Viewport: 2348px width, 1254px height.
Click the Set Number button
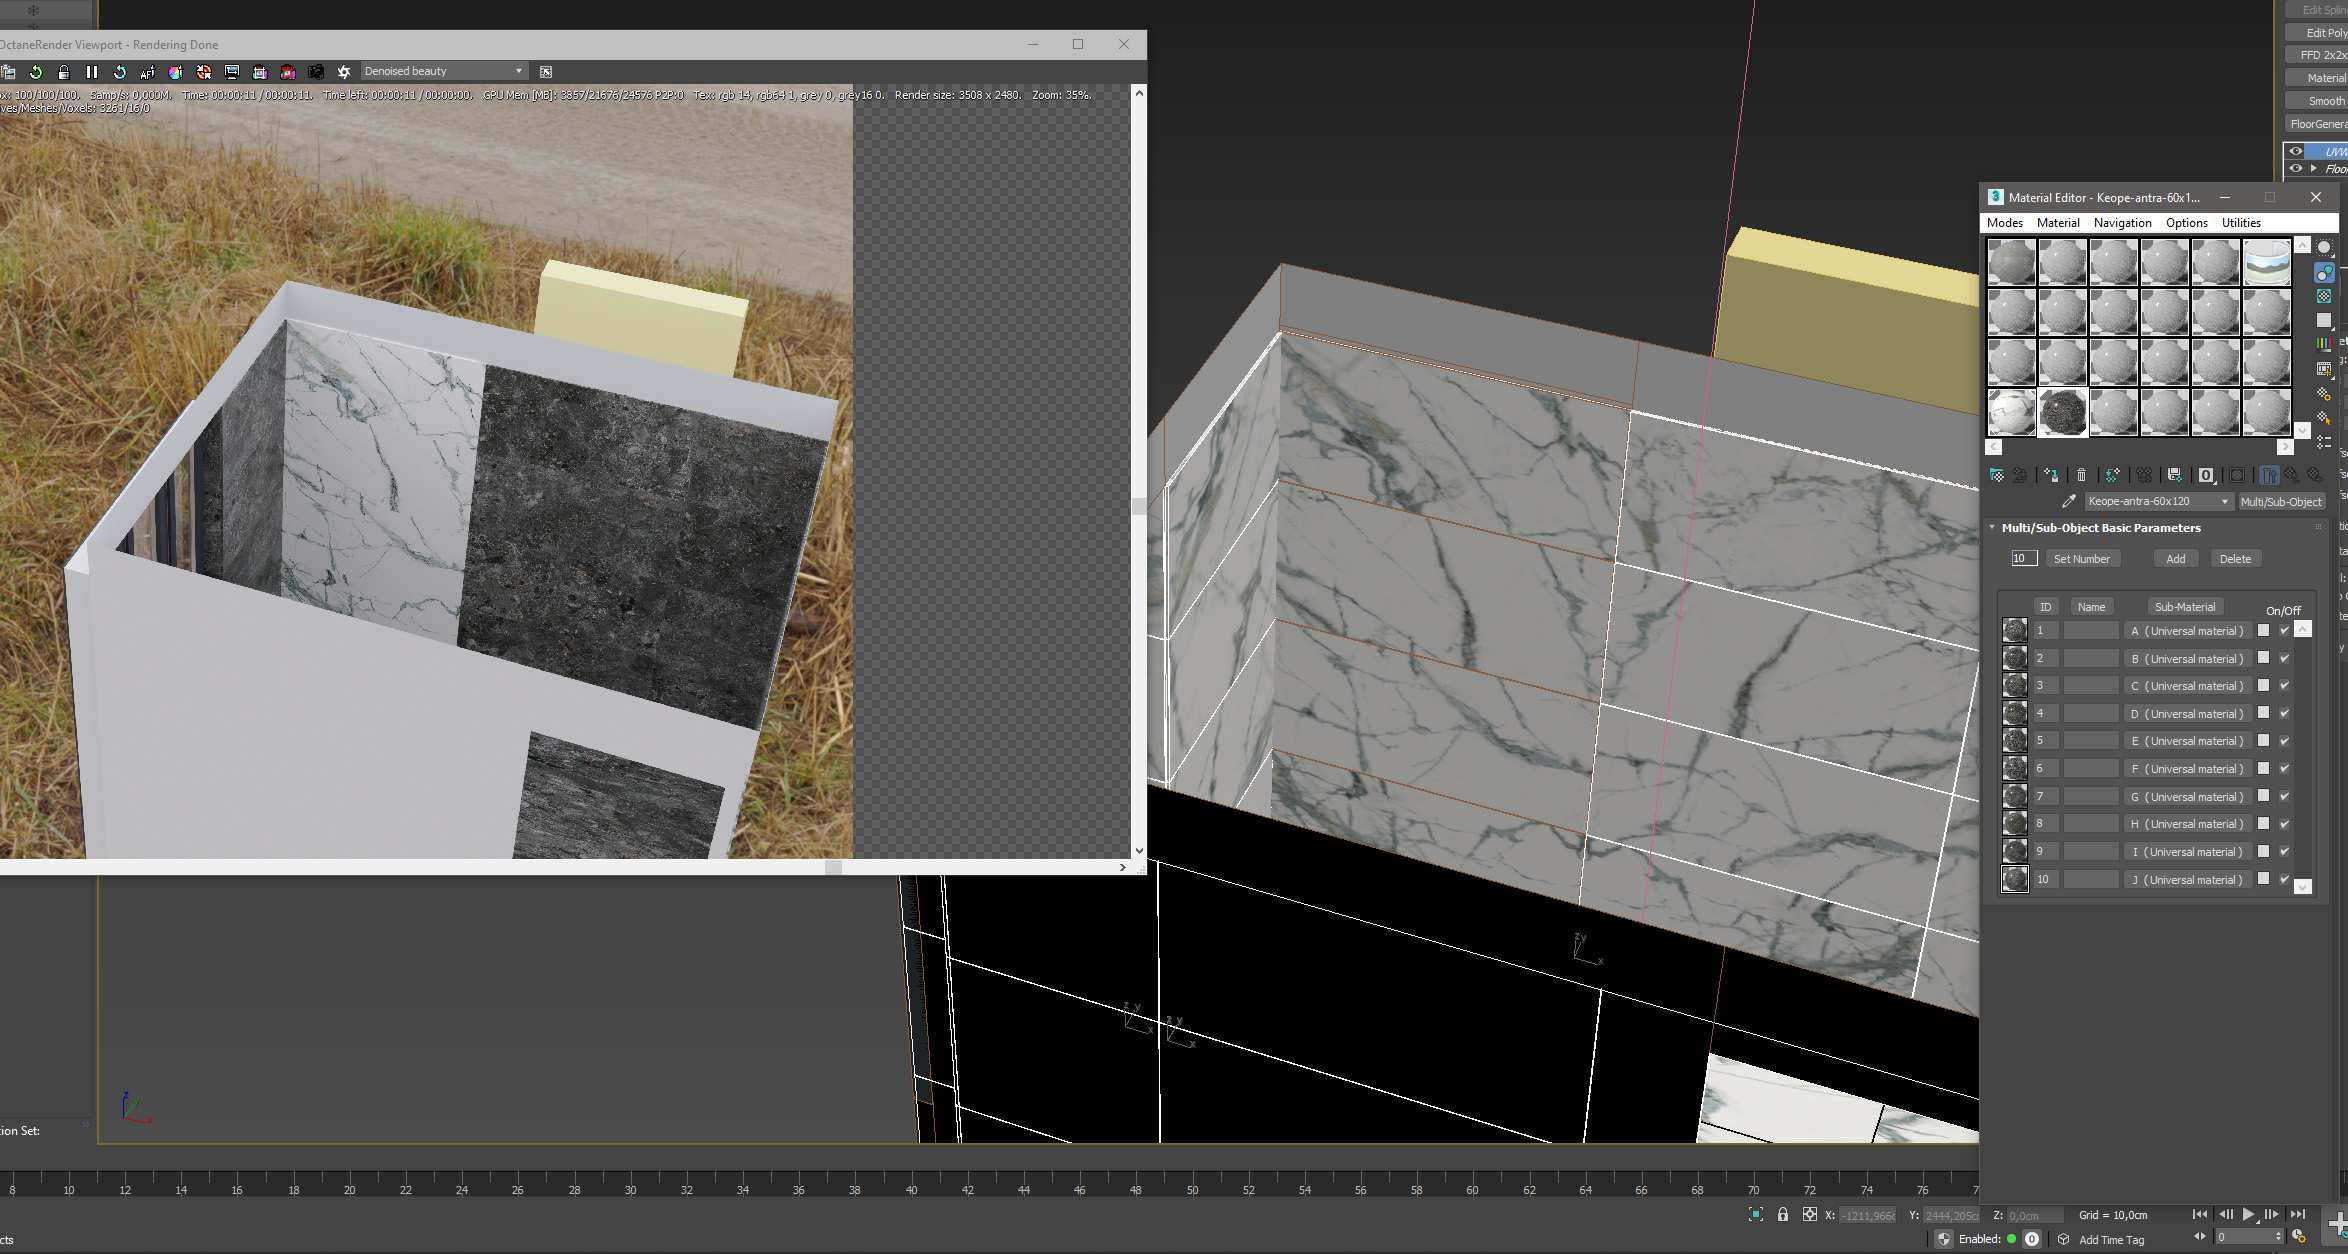(x=2081, y=559)
